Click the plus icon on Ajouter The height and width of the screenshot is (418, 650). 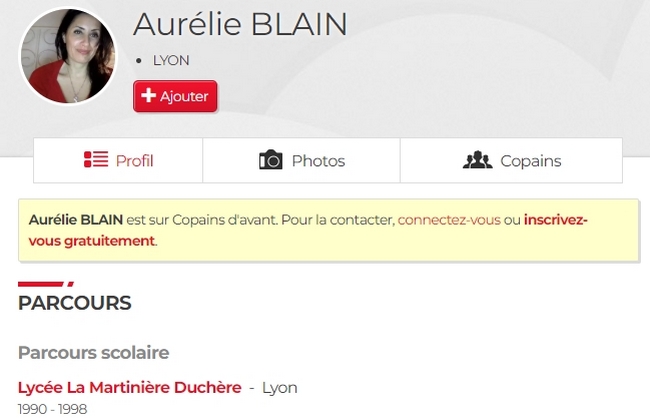coord(148,96)
